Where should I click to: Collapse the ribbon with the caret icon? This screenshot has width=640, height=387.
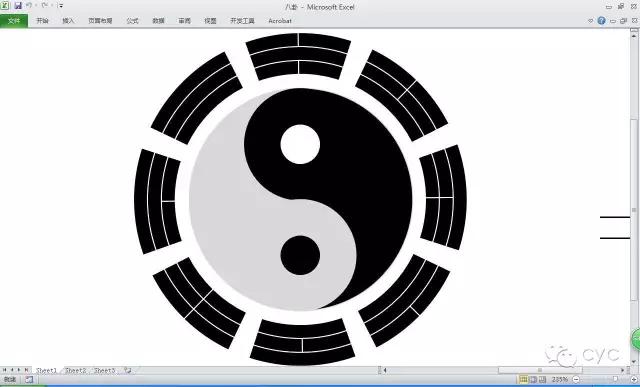[590, 20]
